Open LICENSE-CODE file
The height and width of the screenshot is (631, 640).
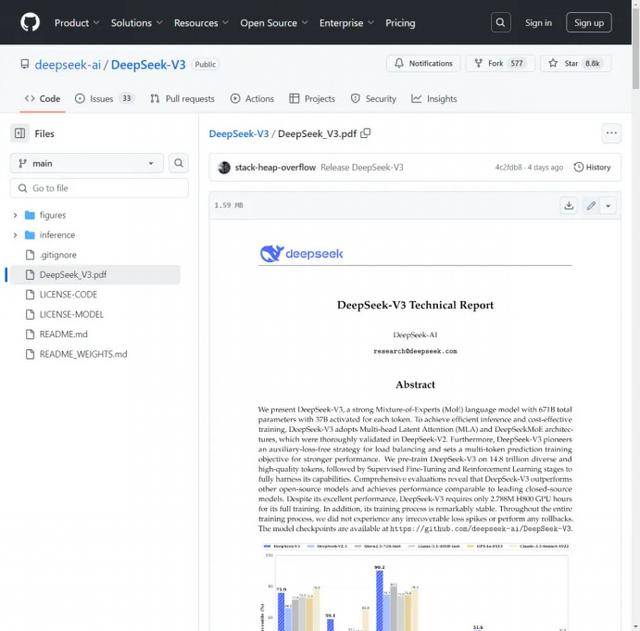click(68, 295)
